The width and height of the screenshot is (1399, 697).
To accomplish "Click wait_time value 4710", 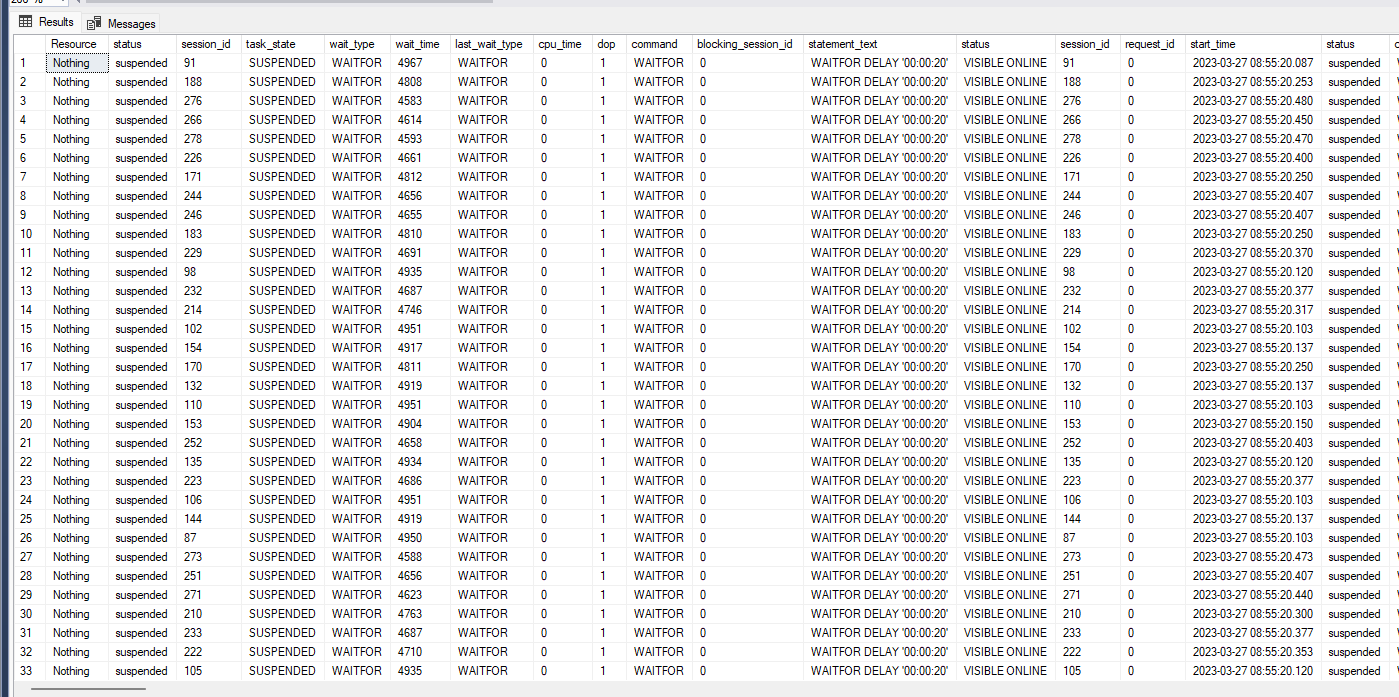I will tap(420, 652).
